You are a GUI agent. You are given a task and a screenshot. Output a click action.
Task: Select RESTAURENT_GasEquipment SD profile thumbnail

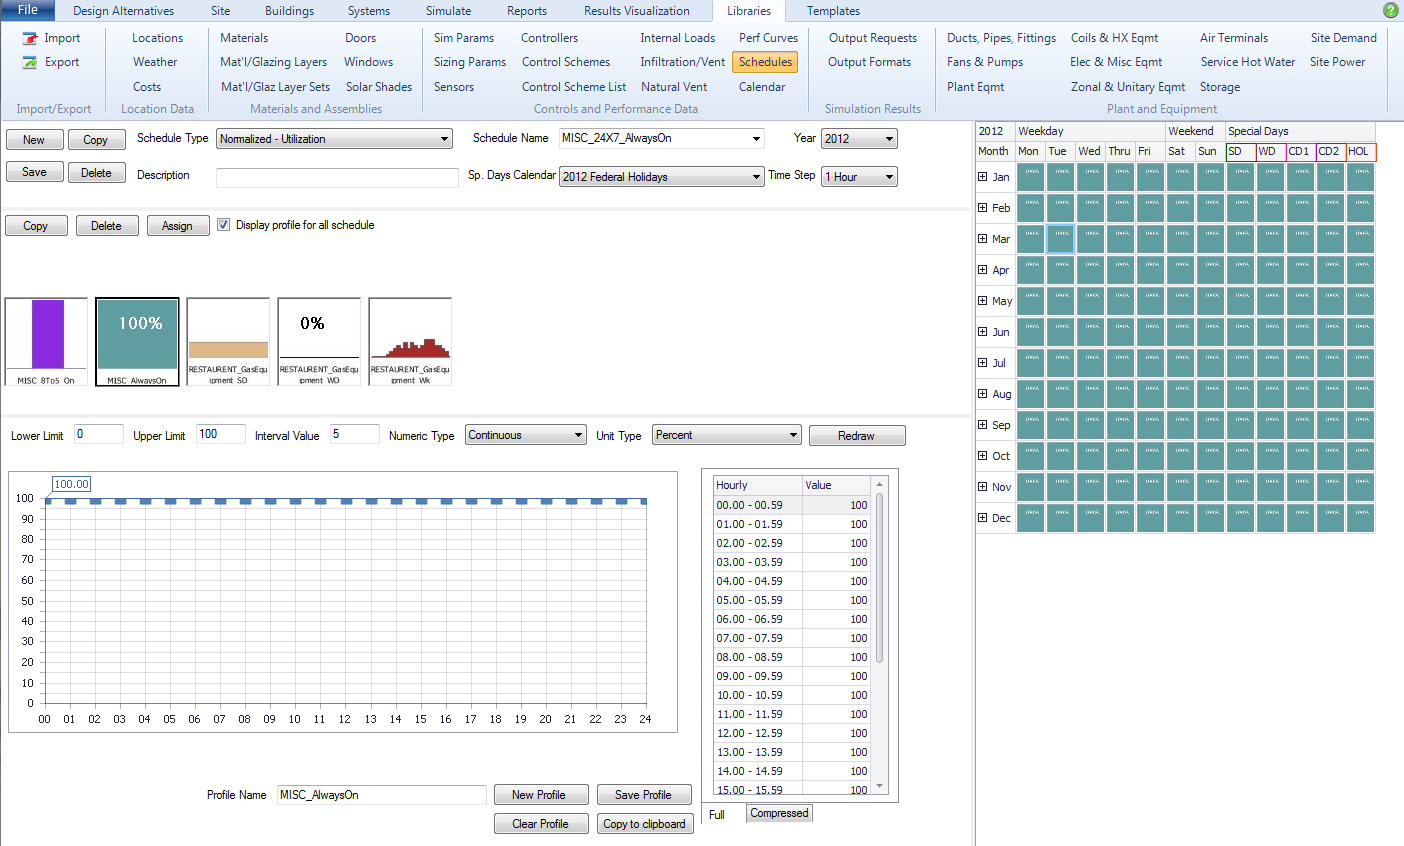[x=229, y=342]
